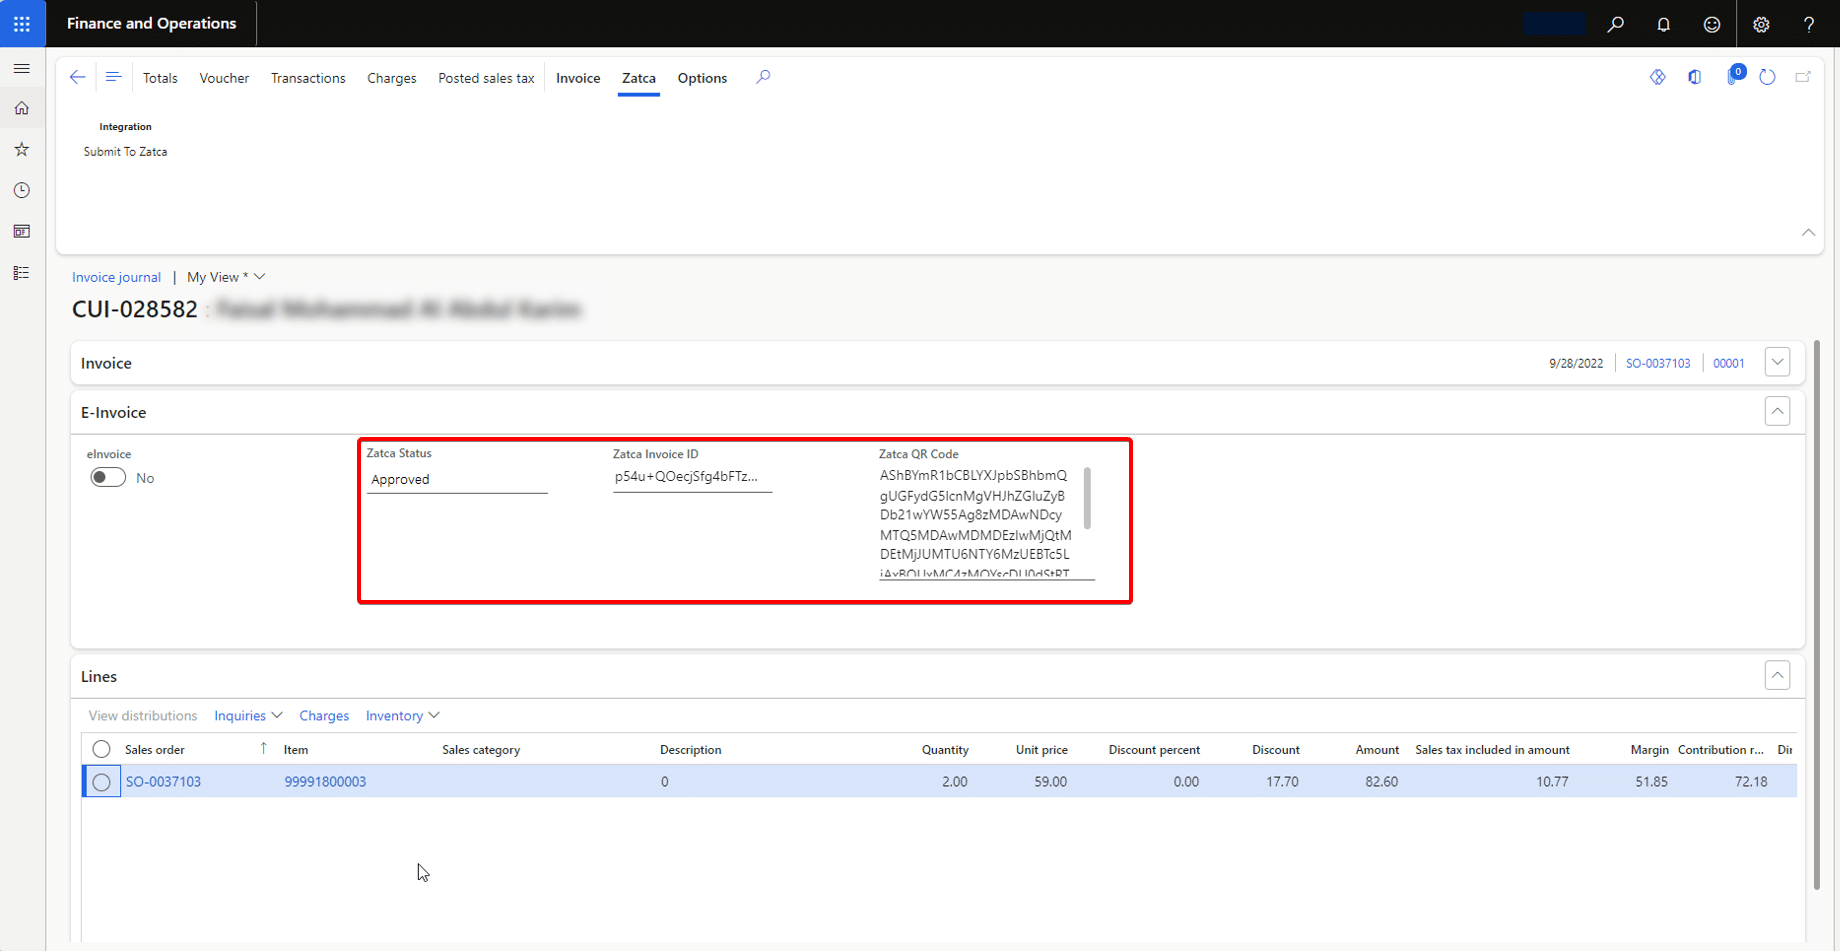Open the Settings gear menu
Image resolution: width=1840 pixels, height=951 pixels.
point(1762,24)
